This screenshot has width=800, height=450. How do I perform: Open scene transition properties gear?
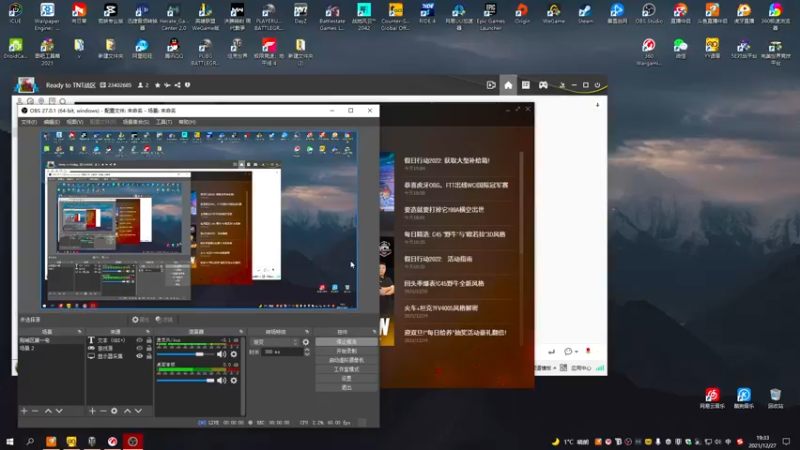pyautogui.click(x=306, y=342)
